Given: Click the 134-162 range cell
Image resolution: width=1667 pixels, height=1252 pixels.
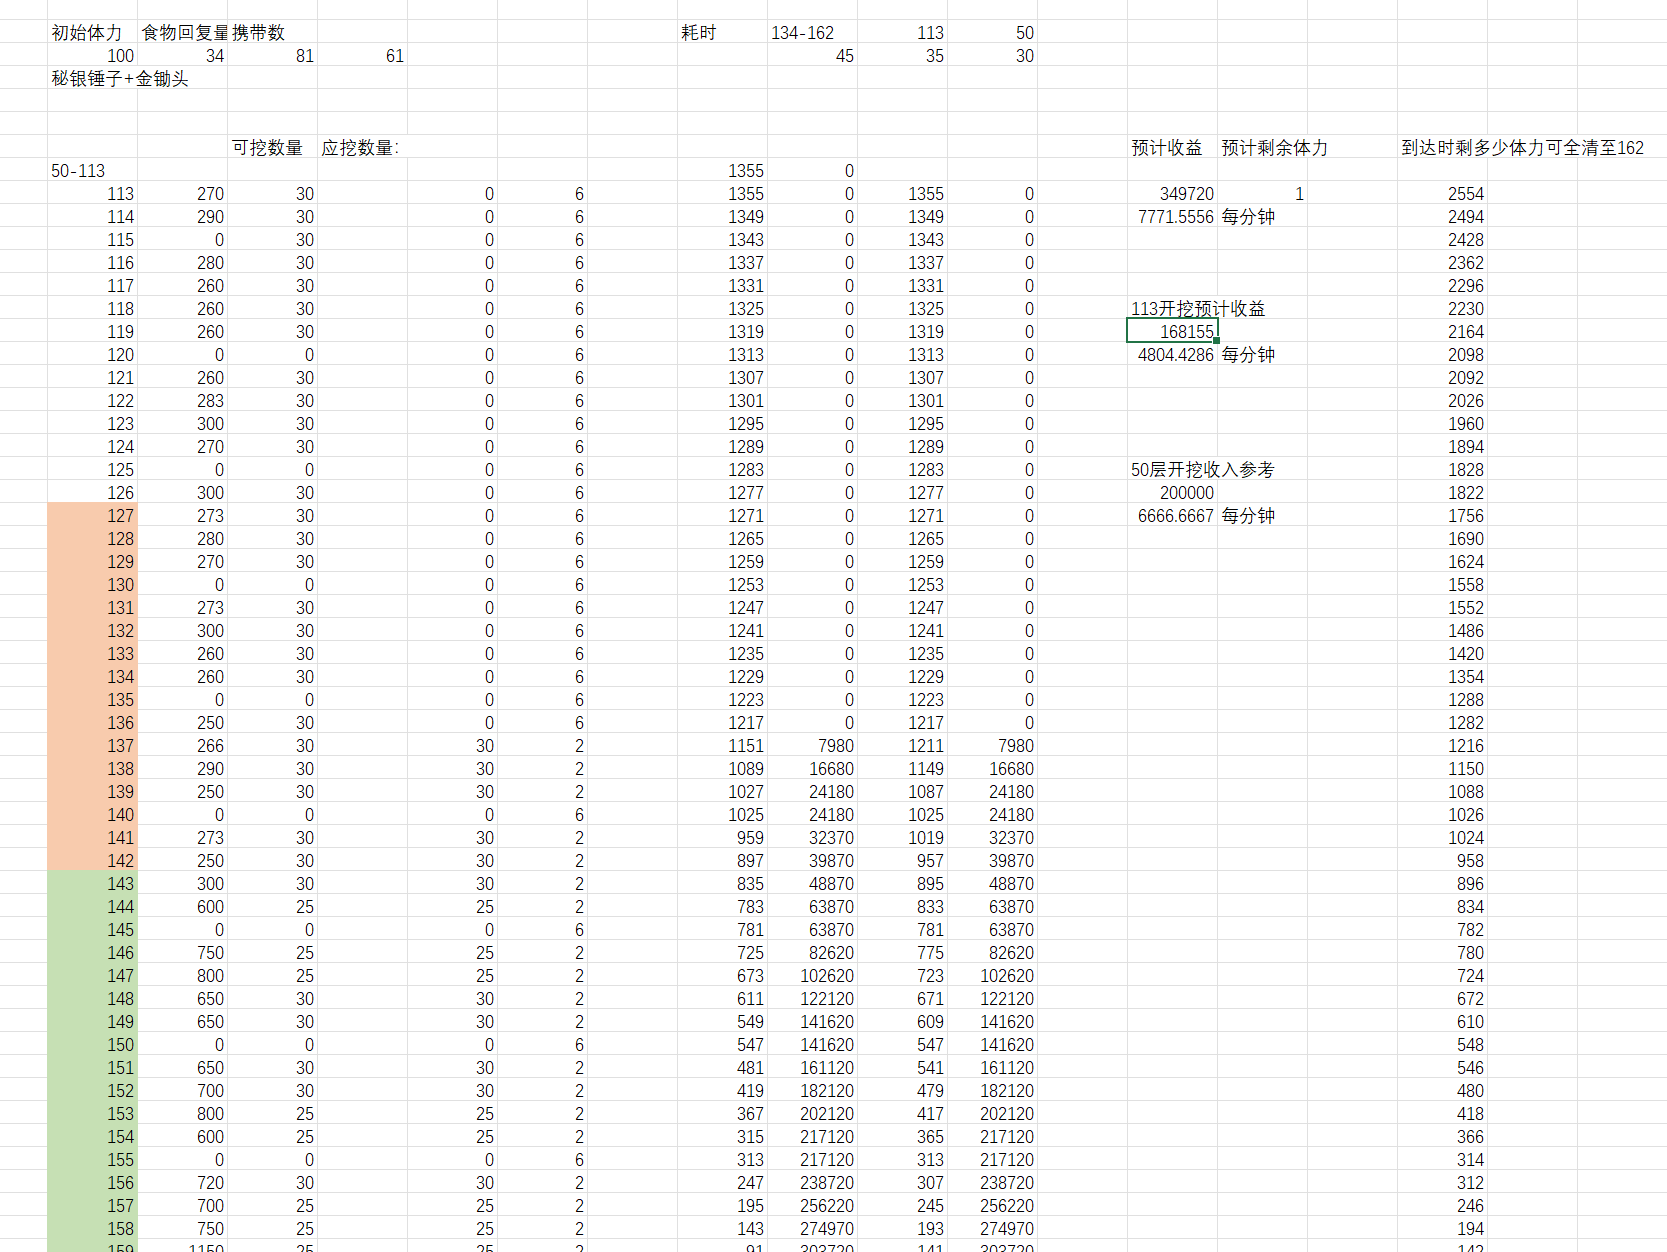Looking at the screenshot, I should tap(812, 32).
